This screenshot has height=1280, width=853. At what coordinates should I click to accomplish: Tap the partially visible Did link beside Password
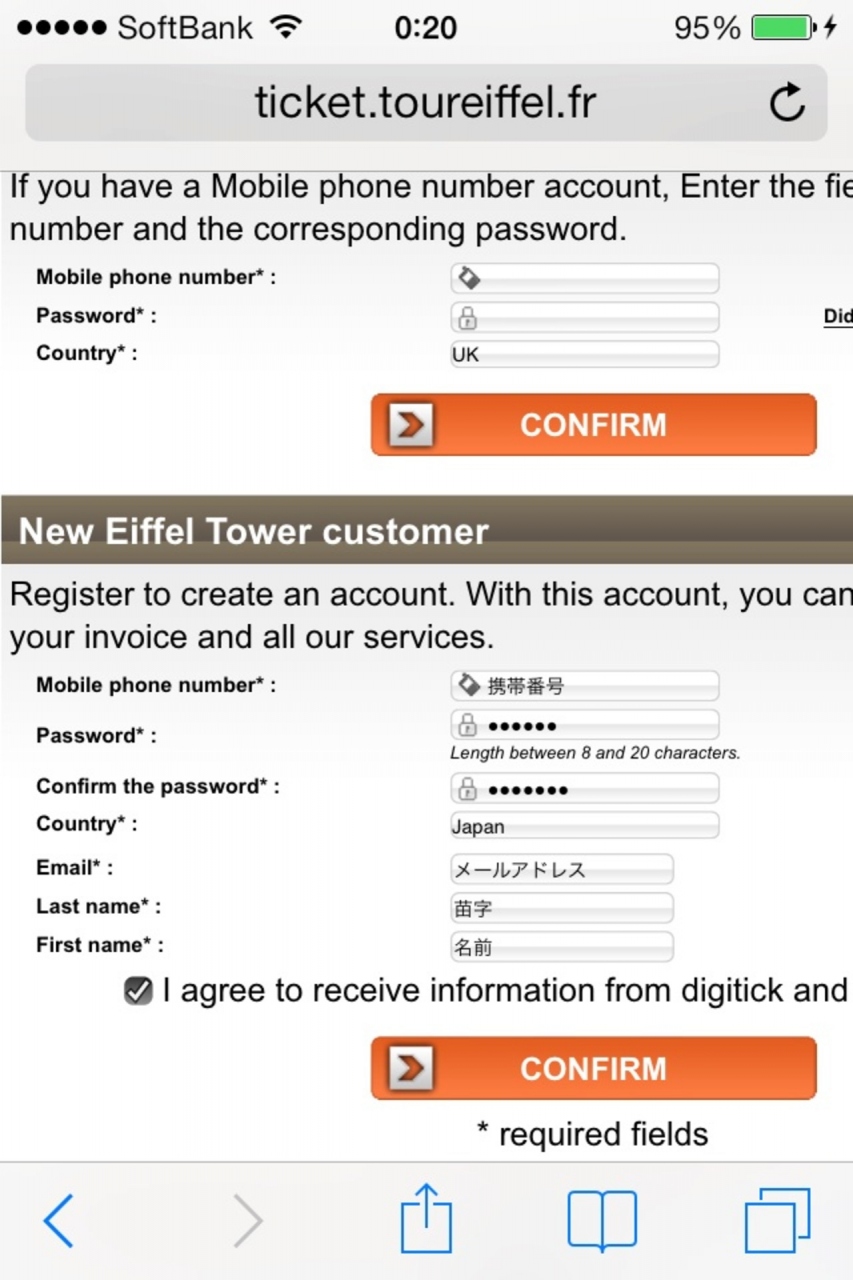[x=838, y=317]
